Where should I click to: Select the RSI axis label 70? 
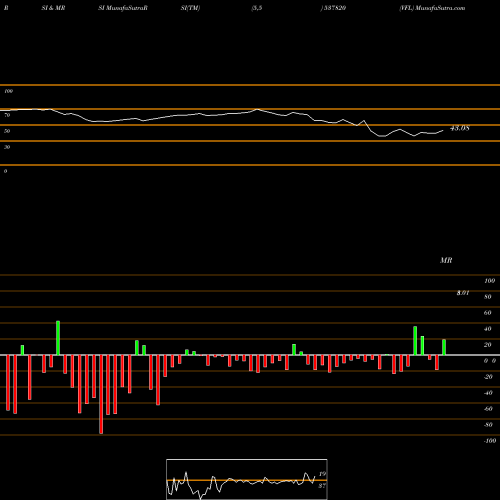coord(7,115)
